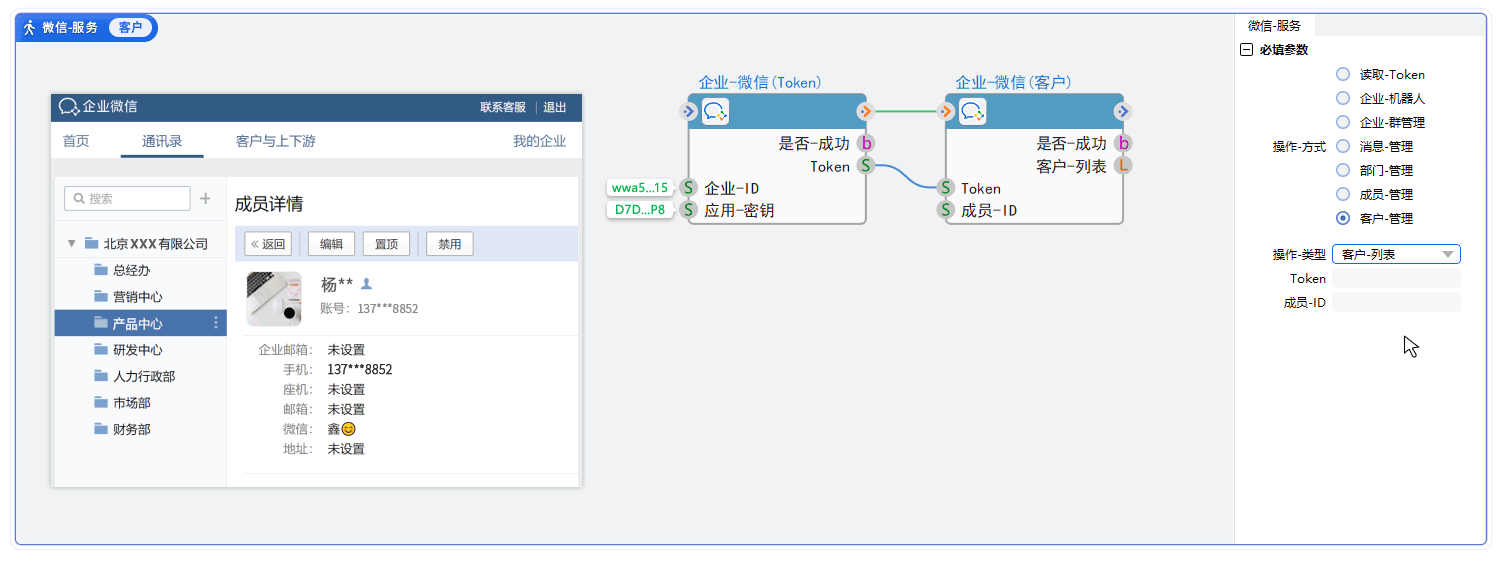The image size is (1500, 565).
Task: Select the 消息-管理 radio option
Action: pos(1343,146)
